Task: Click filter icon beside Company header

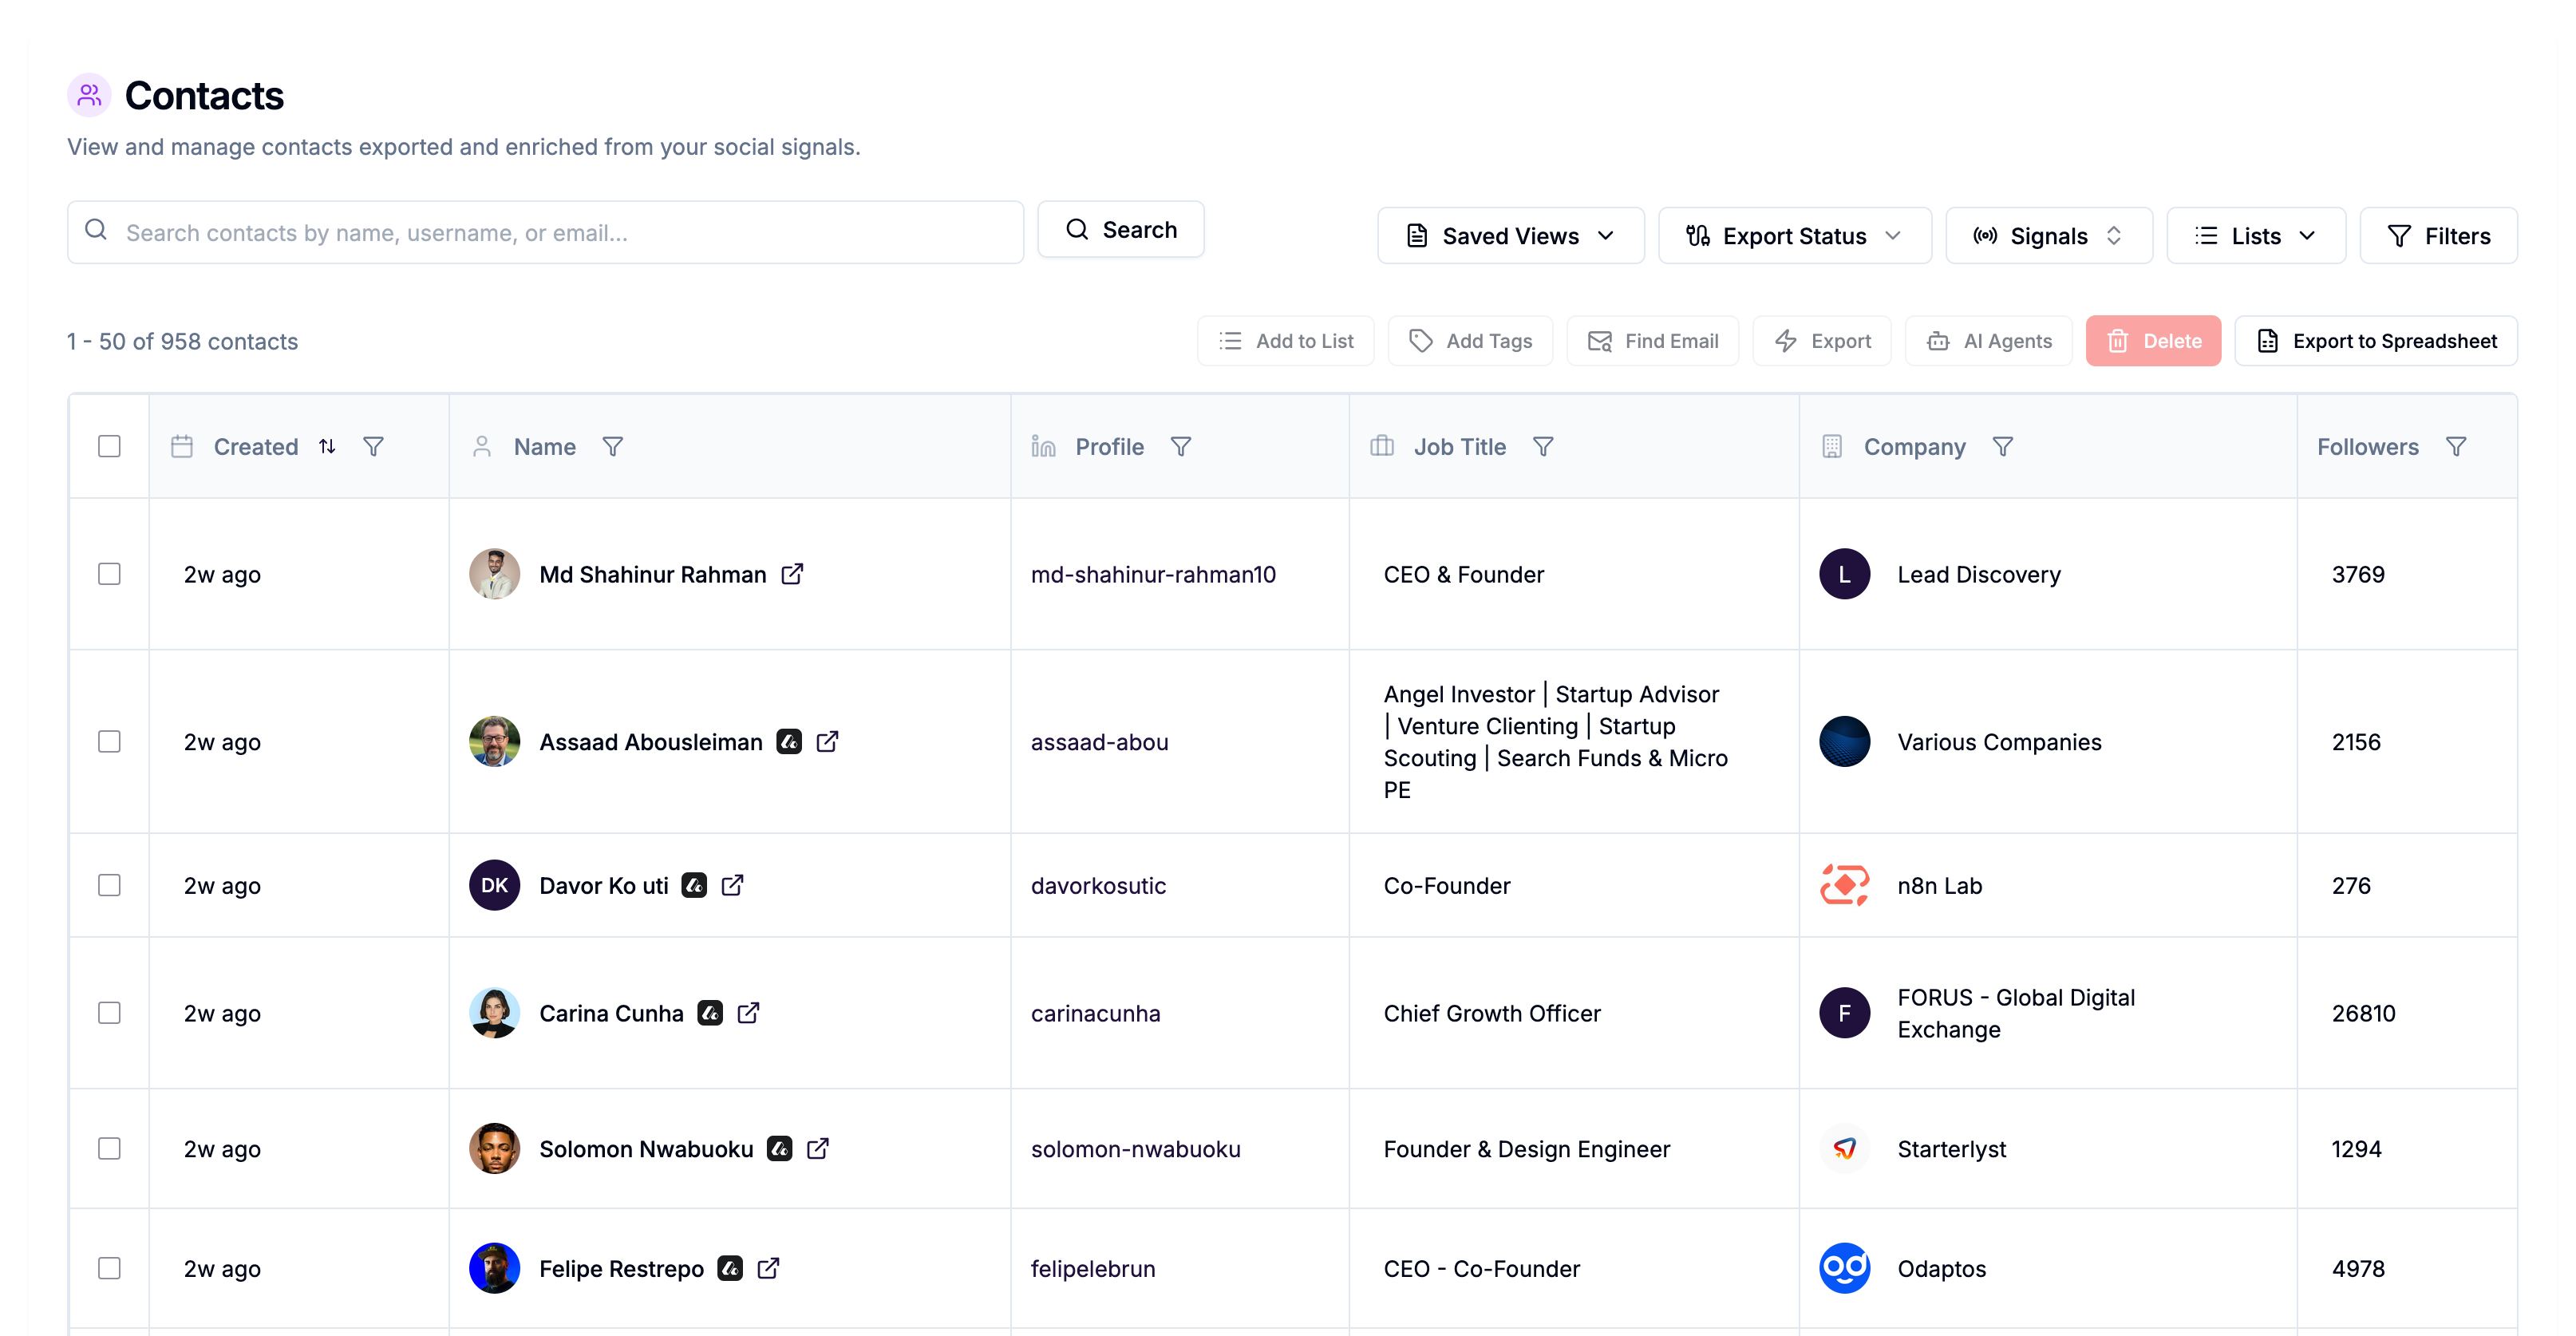Action: pyautogui.click(x=2002, y=447)
